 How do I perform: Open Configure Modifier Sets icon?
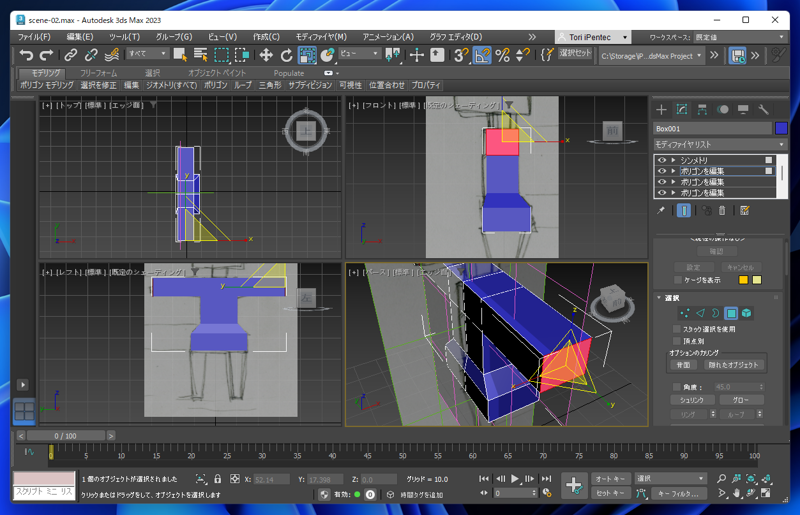click(745, 210)
